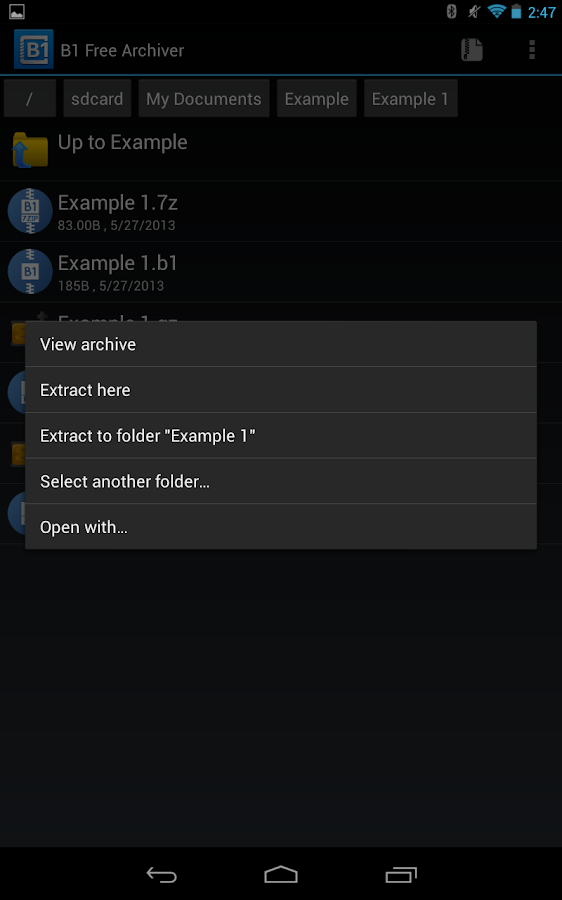The image size is (562, 900).
Task: Tap the Example 1.7z archive icon
Action: click(x=30, y=211)
